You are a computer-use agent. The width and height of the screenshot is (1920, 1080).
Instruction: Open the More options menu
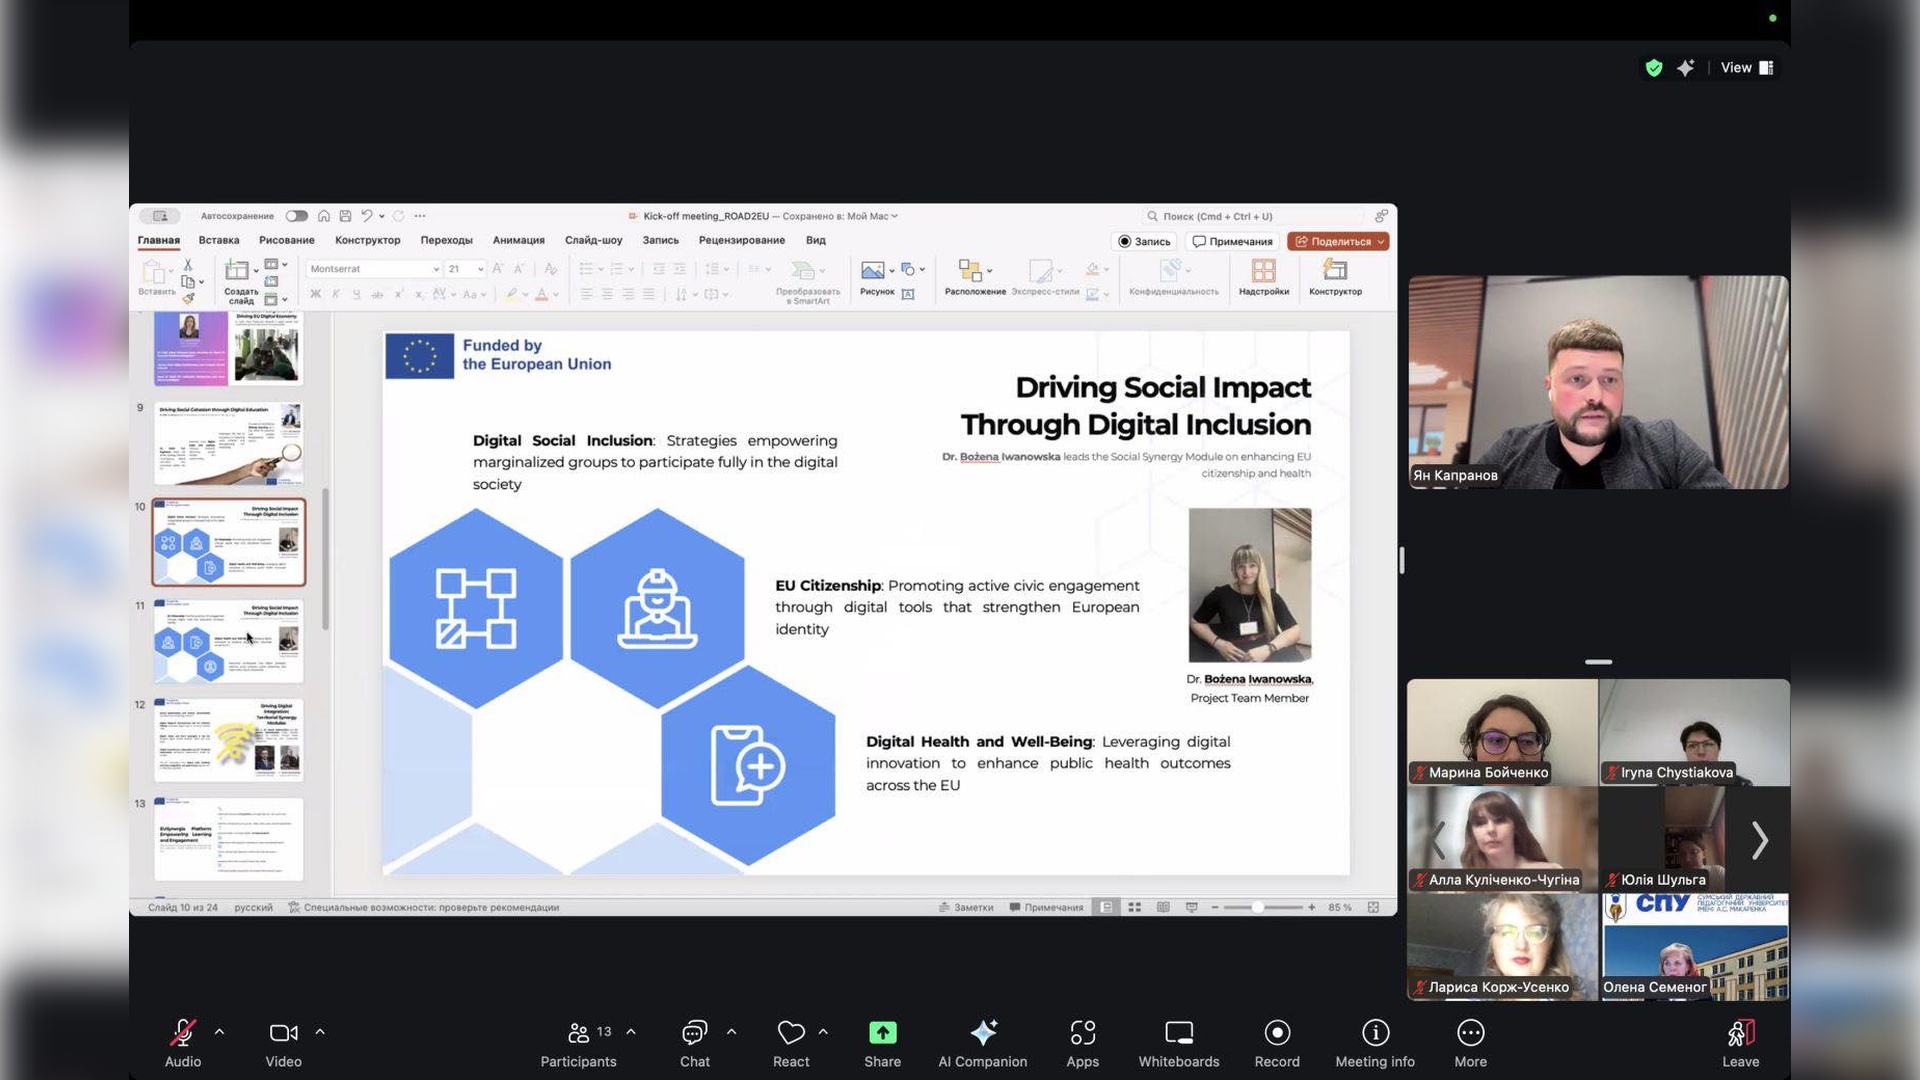tap(1470, 1033)
